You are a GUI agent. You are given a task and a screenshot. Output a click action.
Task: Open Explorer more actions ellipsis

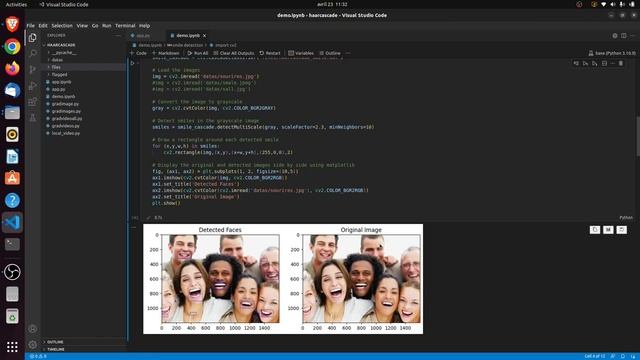[119, 36]
